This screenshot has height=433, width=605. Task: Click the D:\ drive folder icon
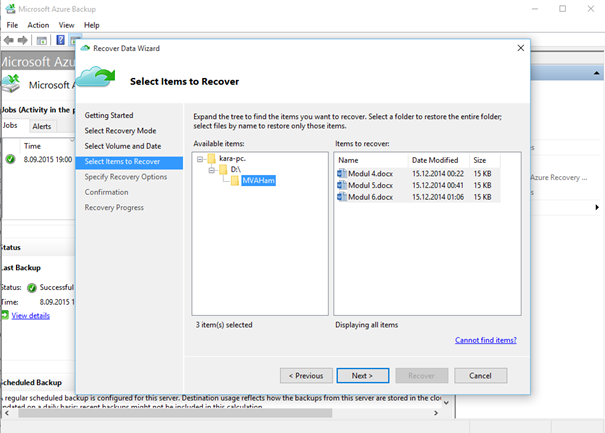point(223,169)
